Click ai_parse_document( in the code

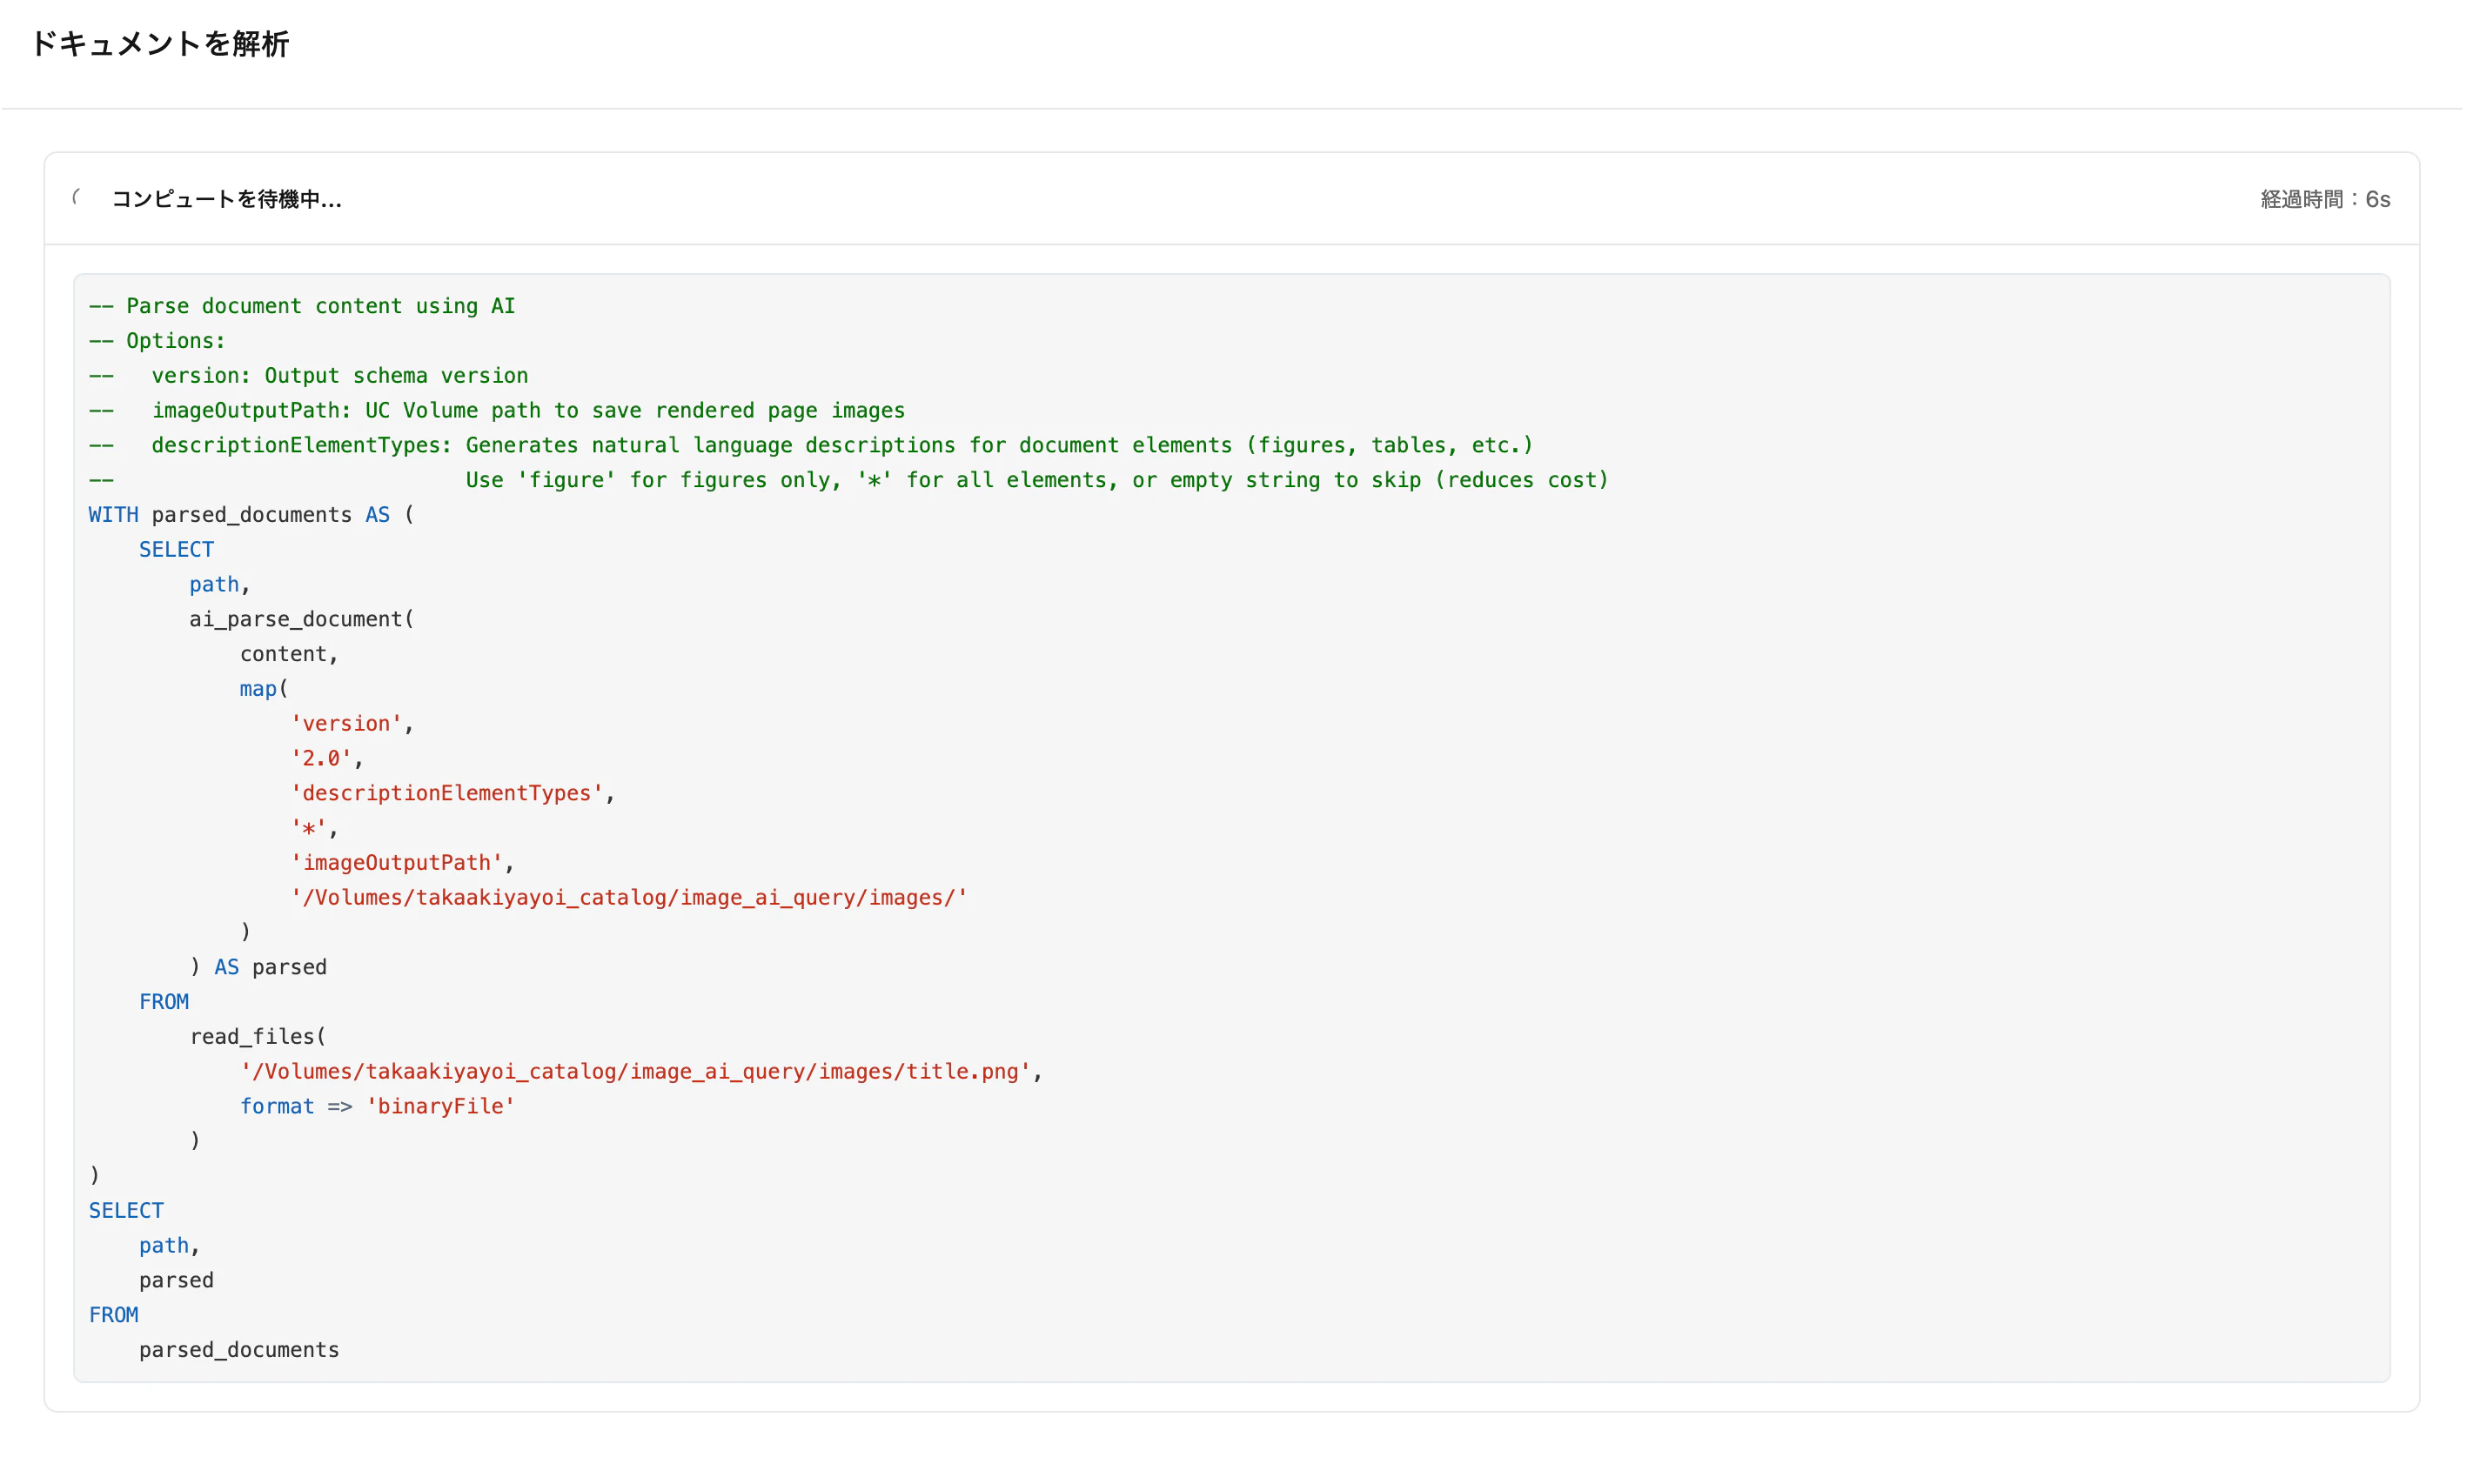click(x=302, y=619)
